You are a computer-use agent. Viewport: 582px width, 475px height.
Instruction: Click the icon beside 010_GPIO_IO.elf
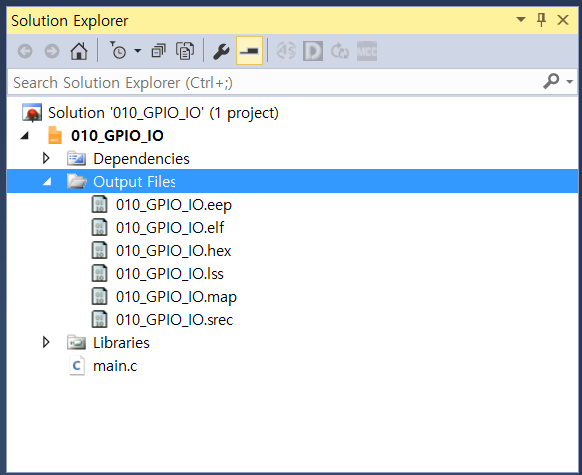[99, 227]
